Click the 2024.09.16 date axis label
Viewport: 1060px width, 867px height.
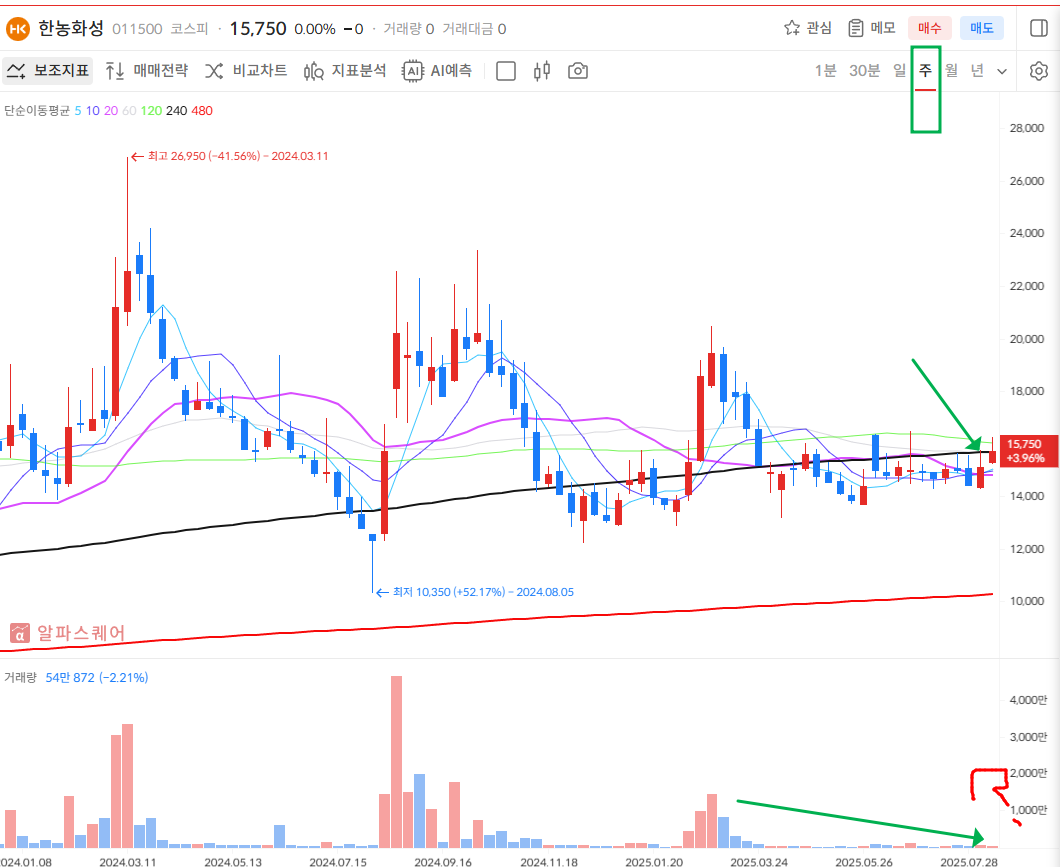tap(443, 862)
